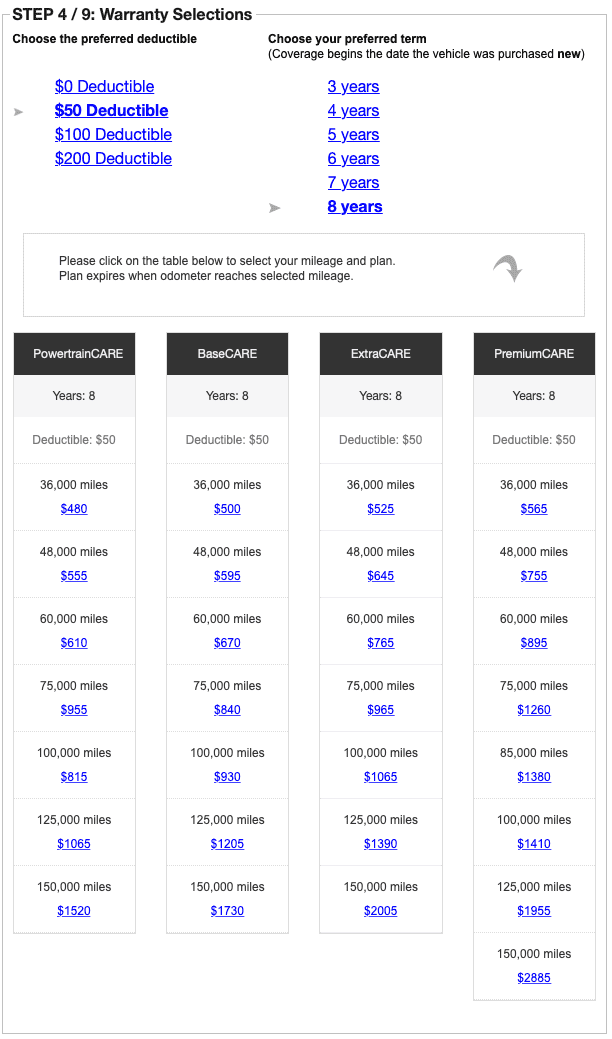This screenshot has height=1039, width=612.
Task: Select PowertrainCARE 36,000 miles price $480
Action: [74, 509]
